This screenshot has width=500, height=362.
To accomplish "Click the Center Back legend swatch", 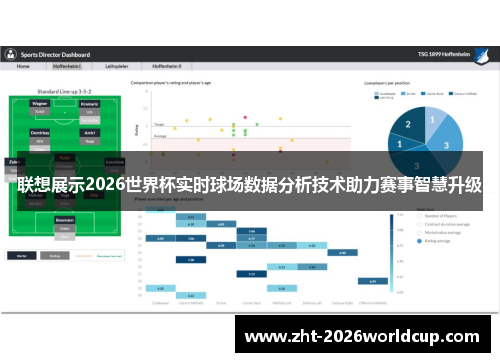I will pos(423,94).
